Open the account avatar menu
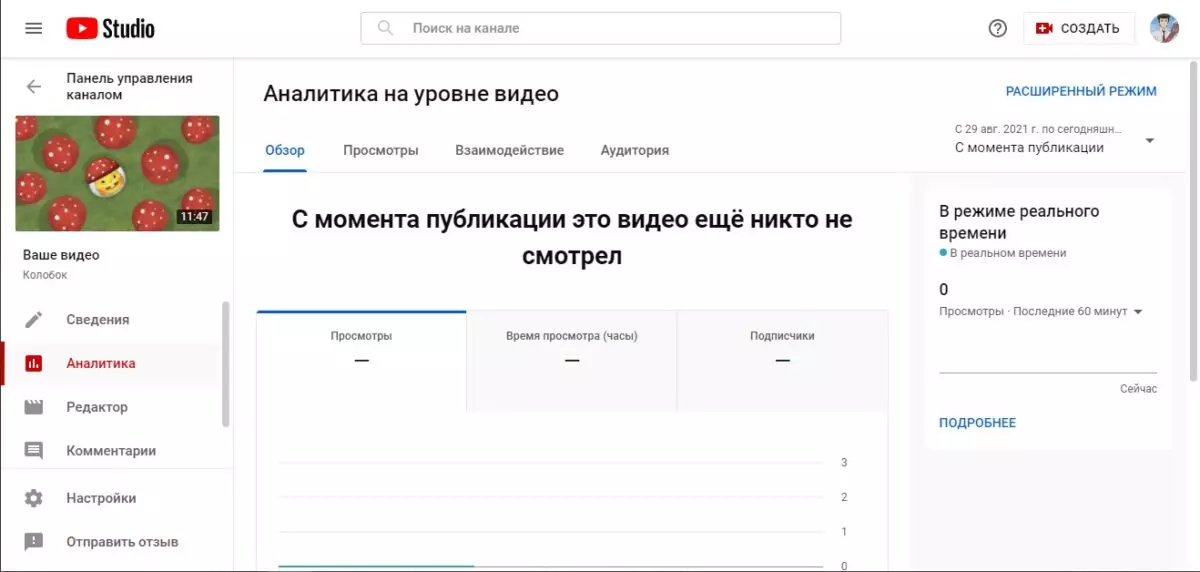This screenshot has width=1200, height=572. tap(1164, 28)
